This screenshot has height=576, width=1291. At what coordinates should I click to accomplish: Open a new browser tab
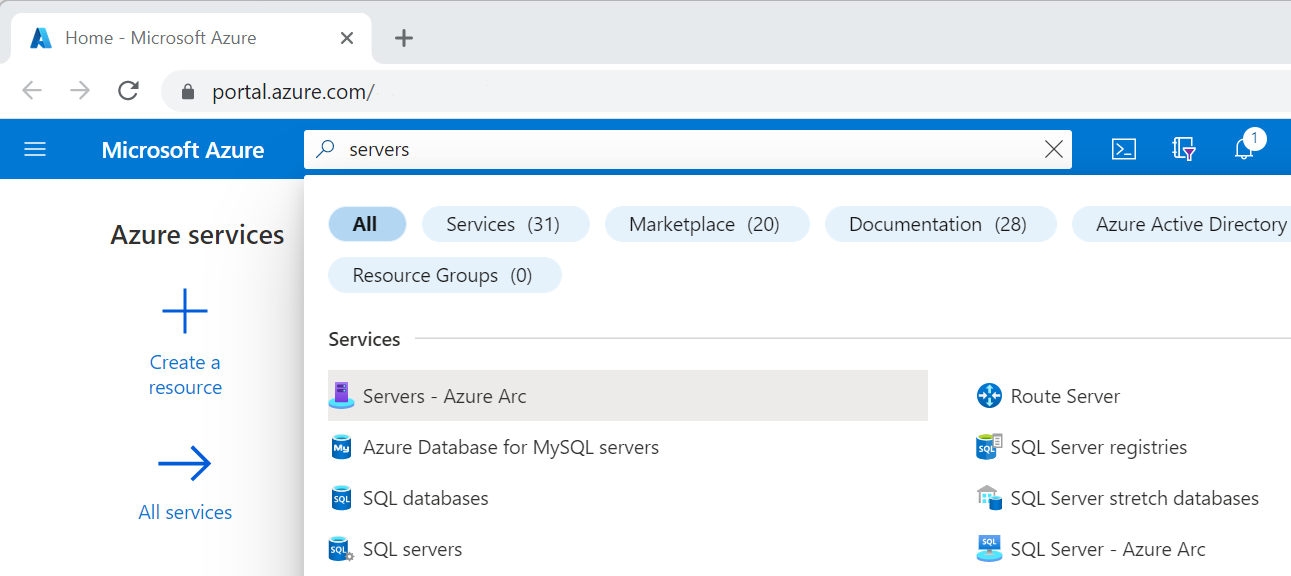(x=404, y=38)
